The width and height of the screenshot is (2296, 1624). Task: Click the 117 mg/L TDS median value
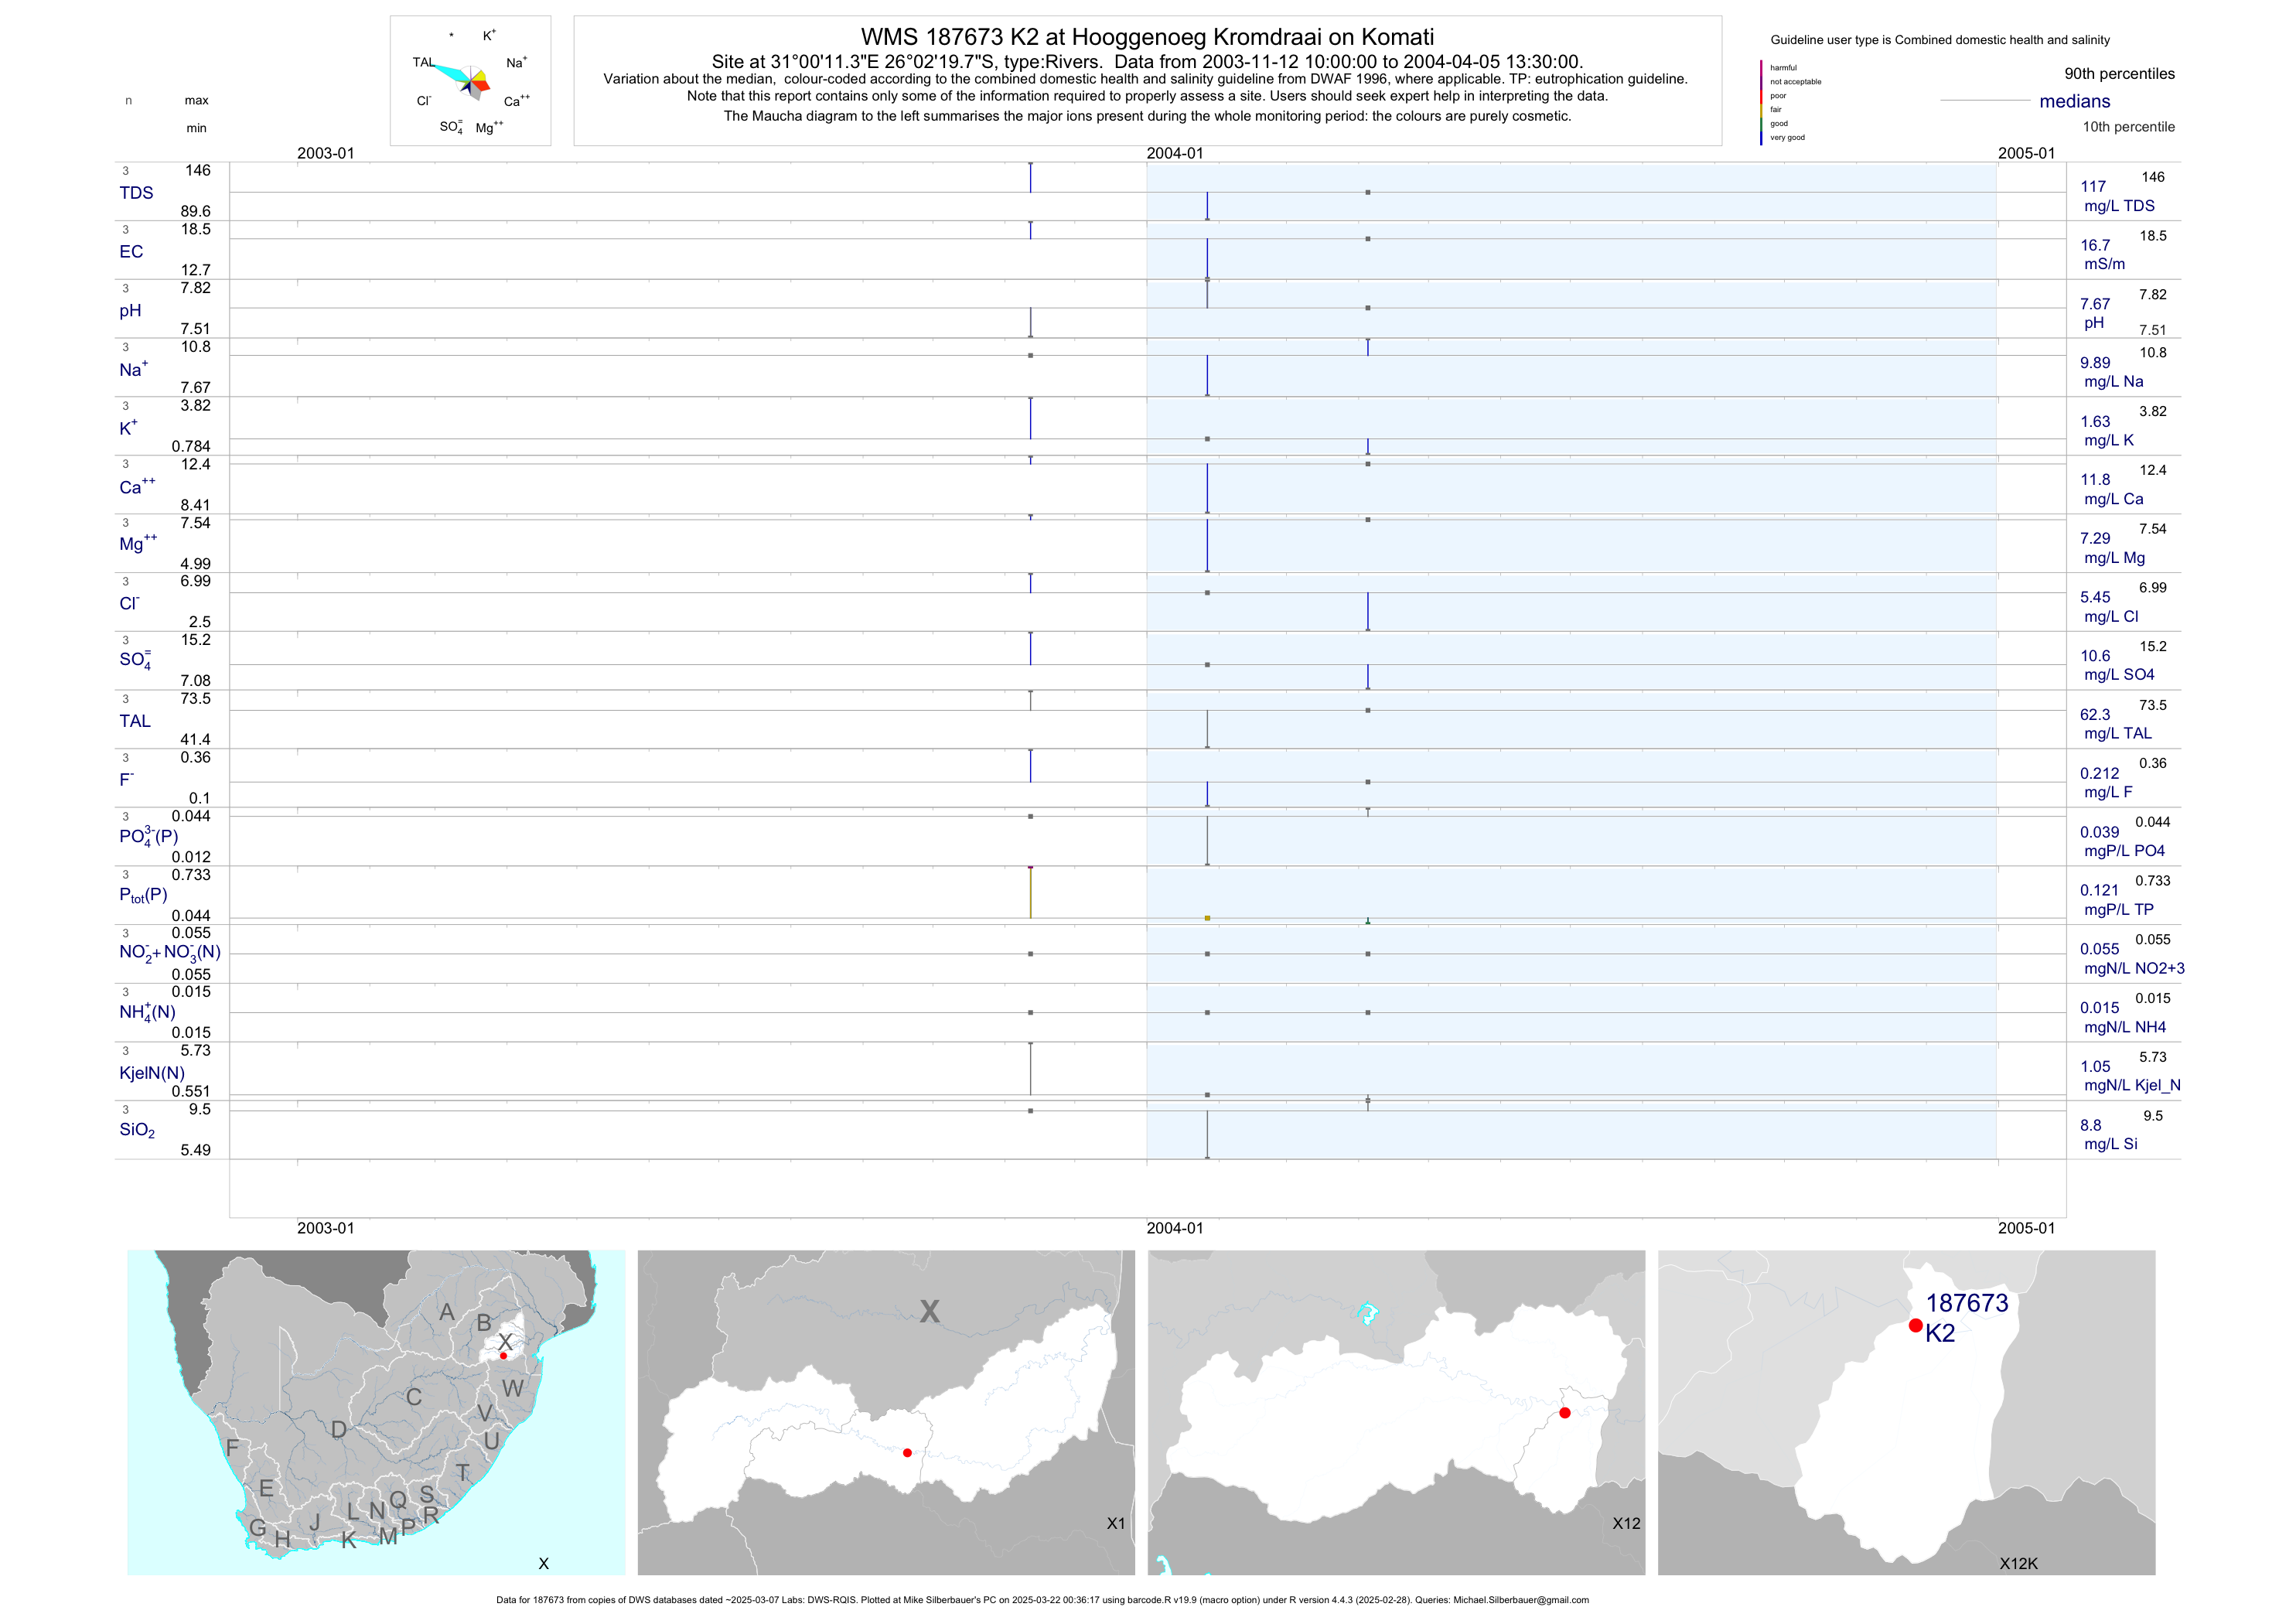tap(2093, 187)
